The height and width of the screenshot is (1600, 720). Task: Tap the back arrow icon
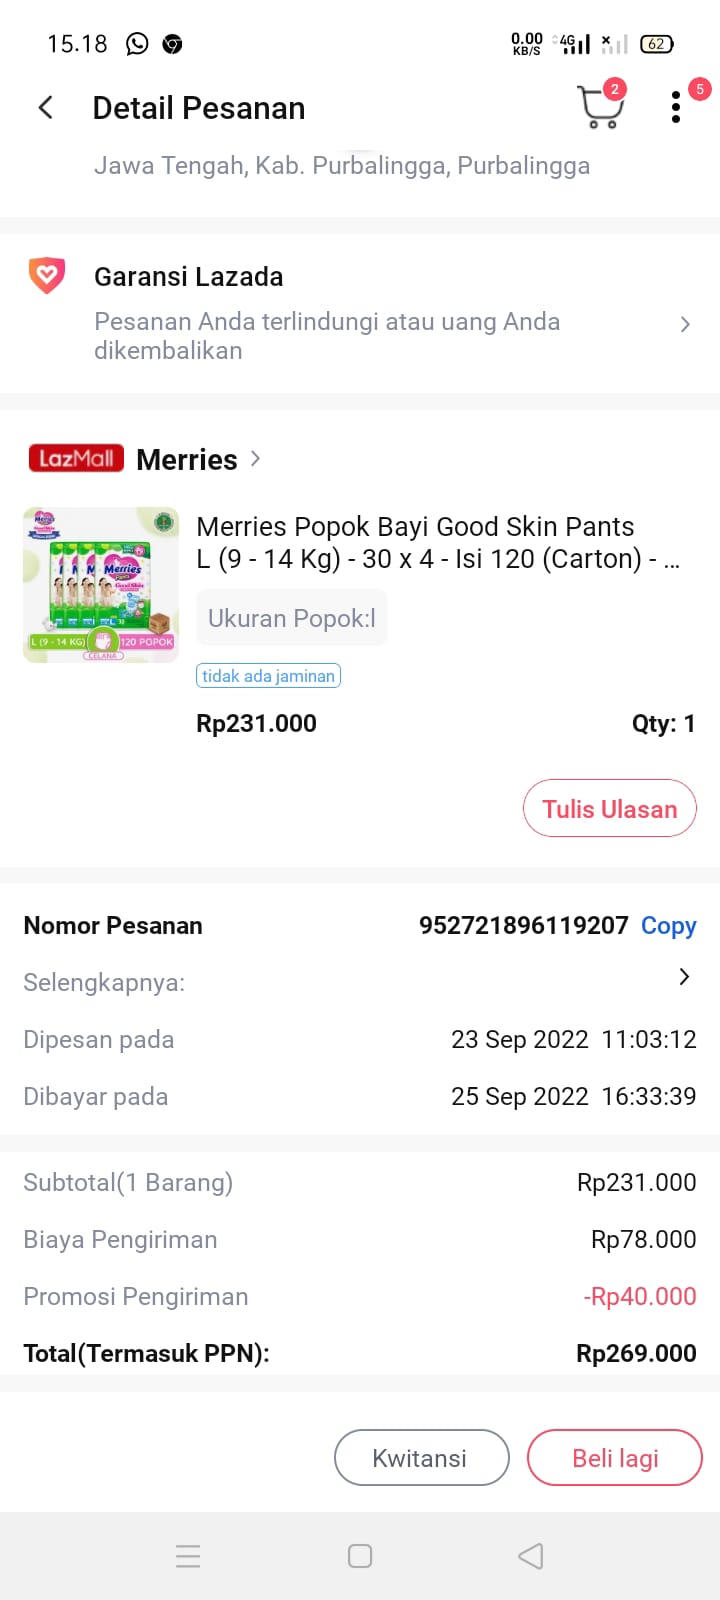(46, 108)
